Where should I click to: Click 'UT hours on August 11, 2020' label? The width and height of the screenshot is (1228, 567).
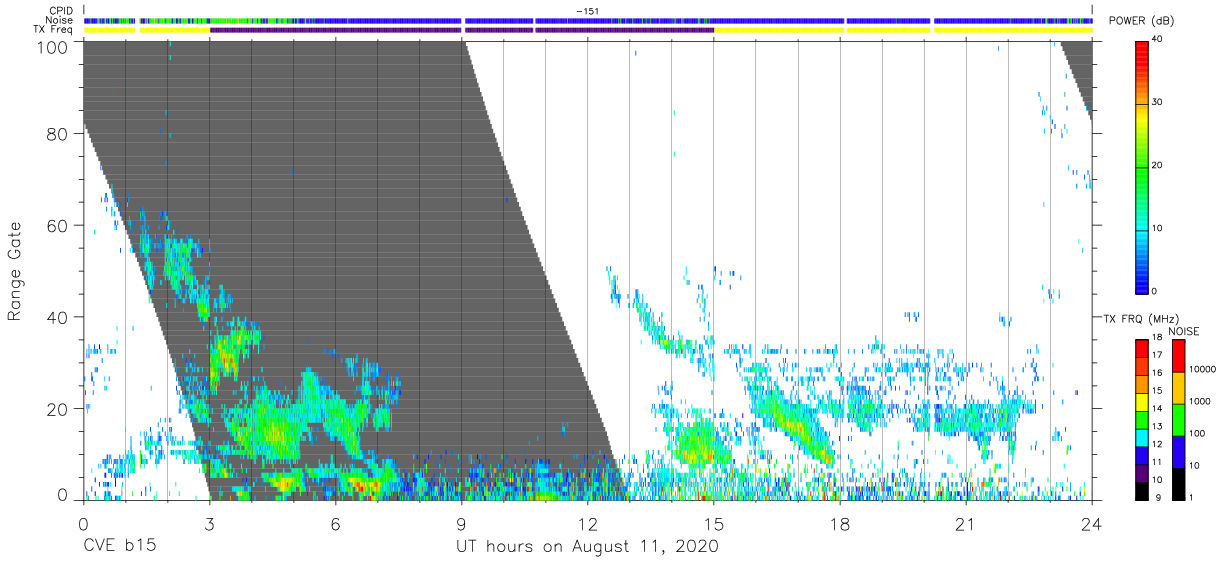(x=587, y=547)
